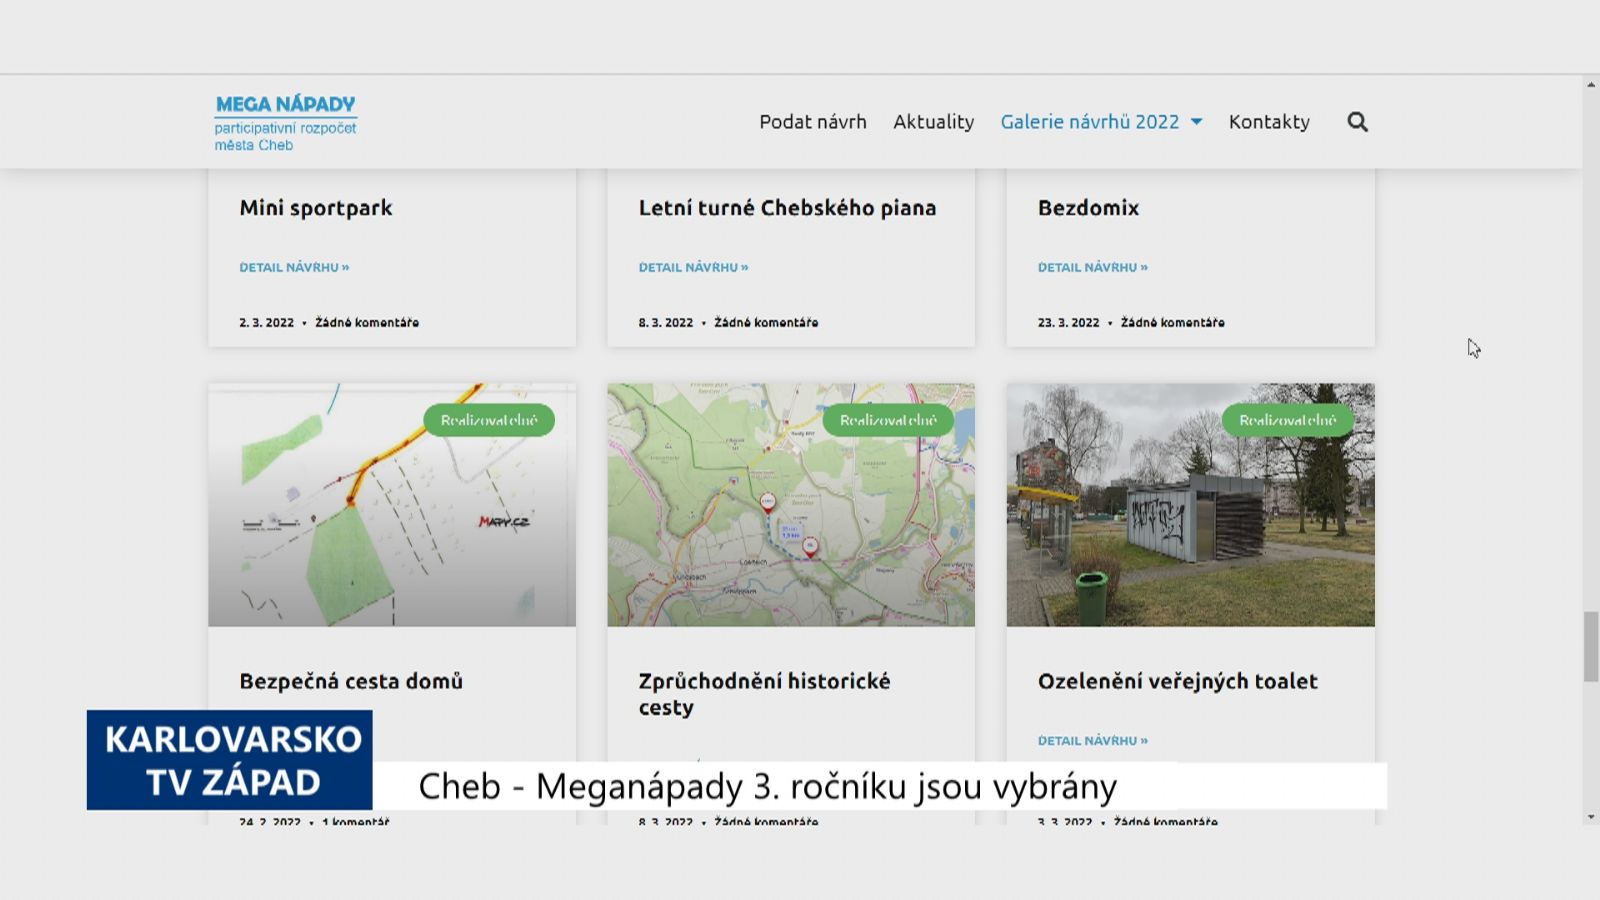Open Detail návrhu link for Bezdomix
The height and width of the screenshot is (900, 1600).
(x=1092, y=267)
